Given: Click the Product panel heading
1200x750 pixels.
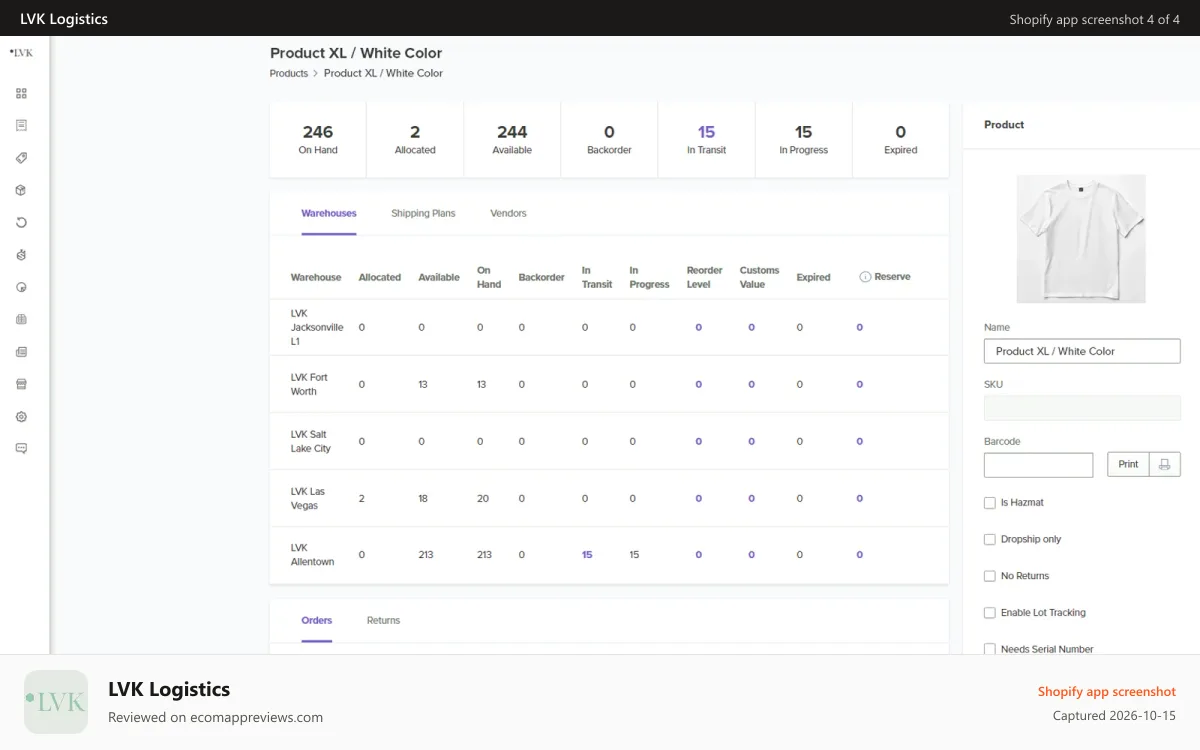Looking at the screenshot, I should pos(1004,125).
